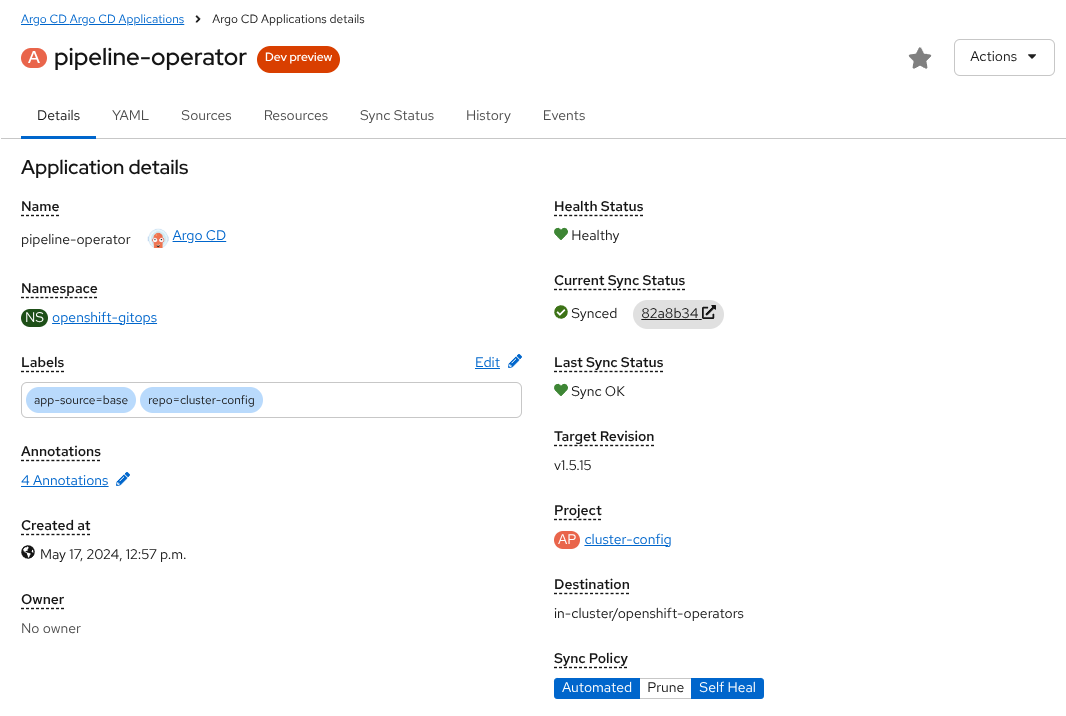Open the cluster-config project link
The height and width of the screenshot is (716, 1066).
628,540
